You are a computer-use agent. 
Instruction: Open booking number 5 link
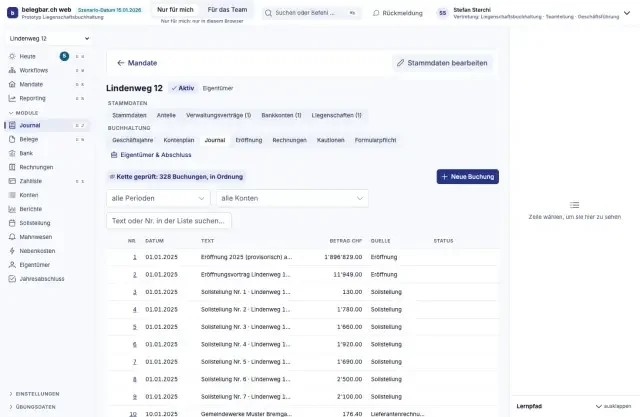pos(135,327)
